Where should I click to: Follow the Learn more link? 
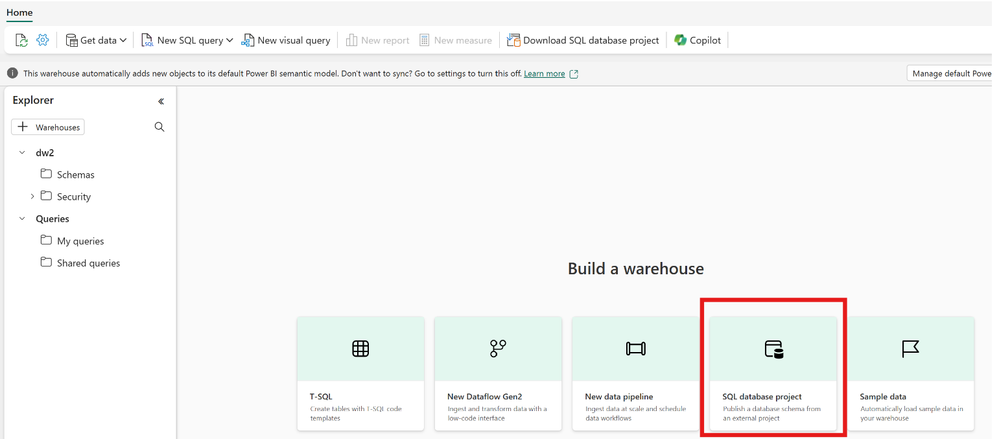(544, 74)
